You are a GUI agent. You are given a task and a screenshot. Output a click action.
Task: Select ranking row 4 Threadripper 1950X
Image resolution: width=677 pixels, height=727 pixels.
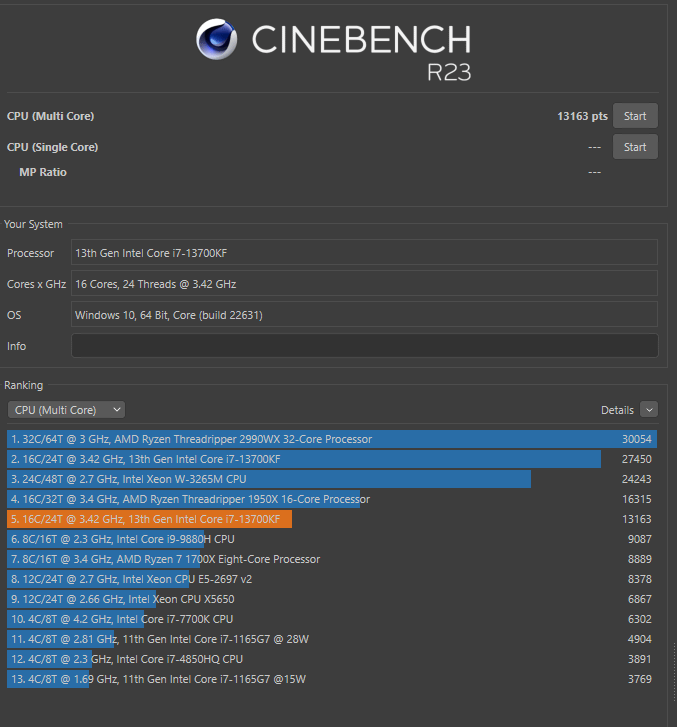click(332, 499)
